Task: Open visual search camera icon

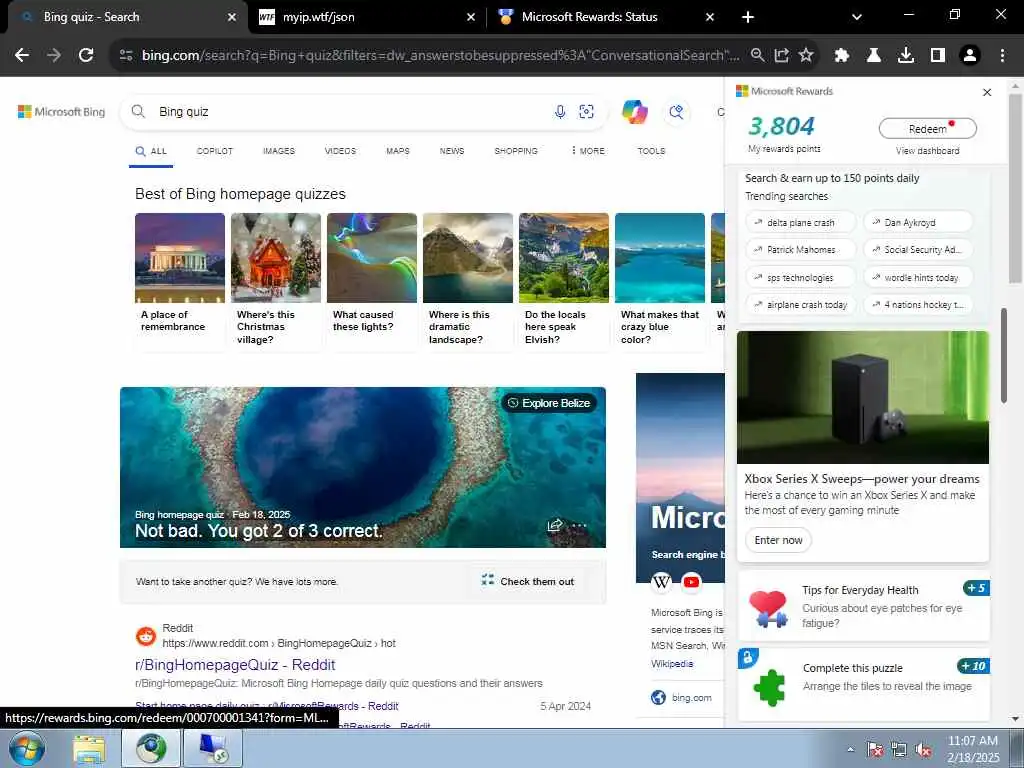Action: click(x=586, y=112)
